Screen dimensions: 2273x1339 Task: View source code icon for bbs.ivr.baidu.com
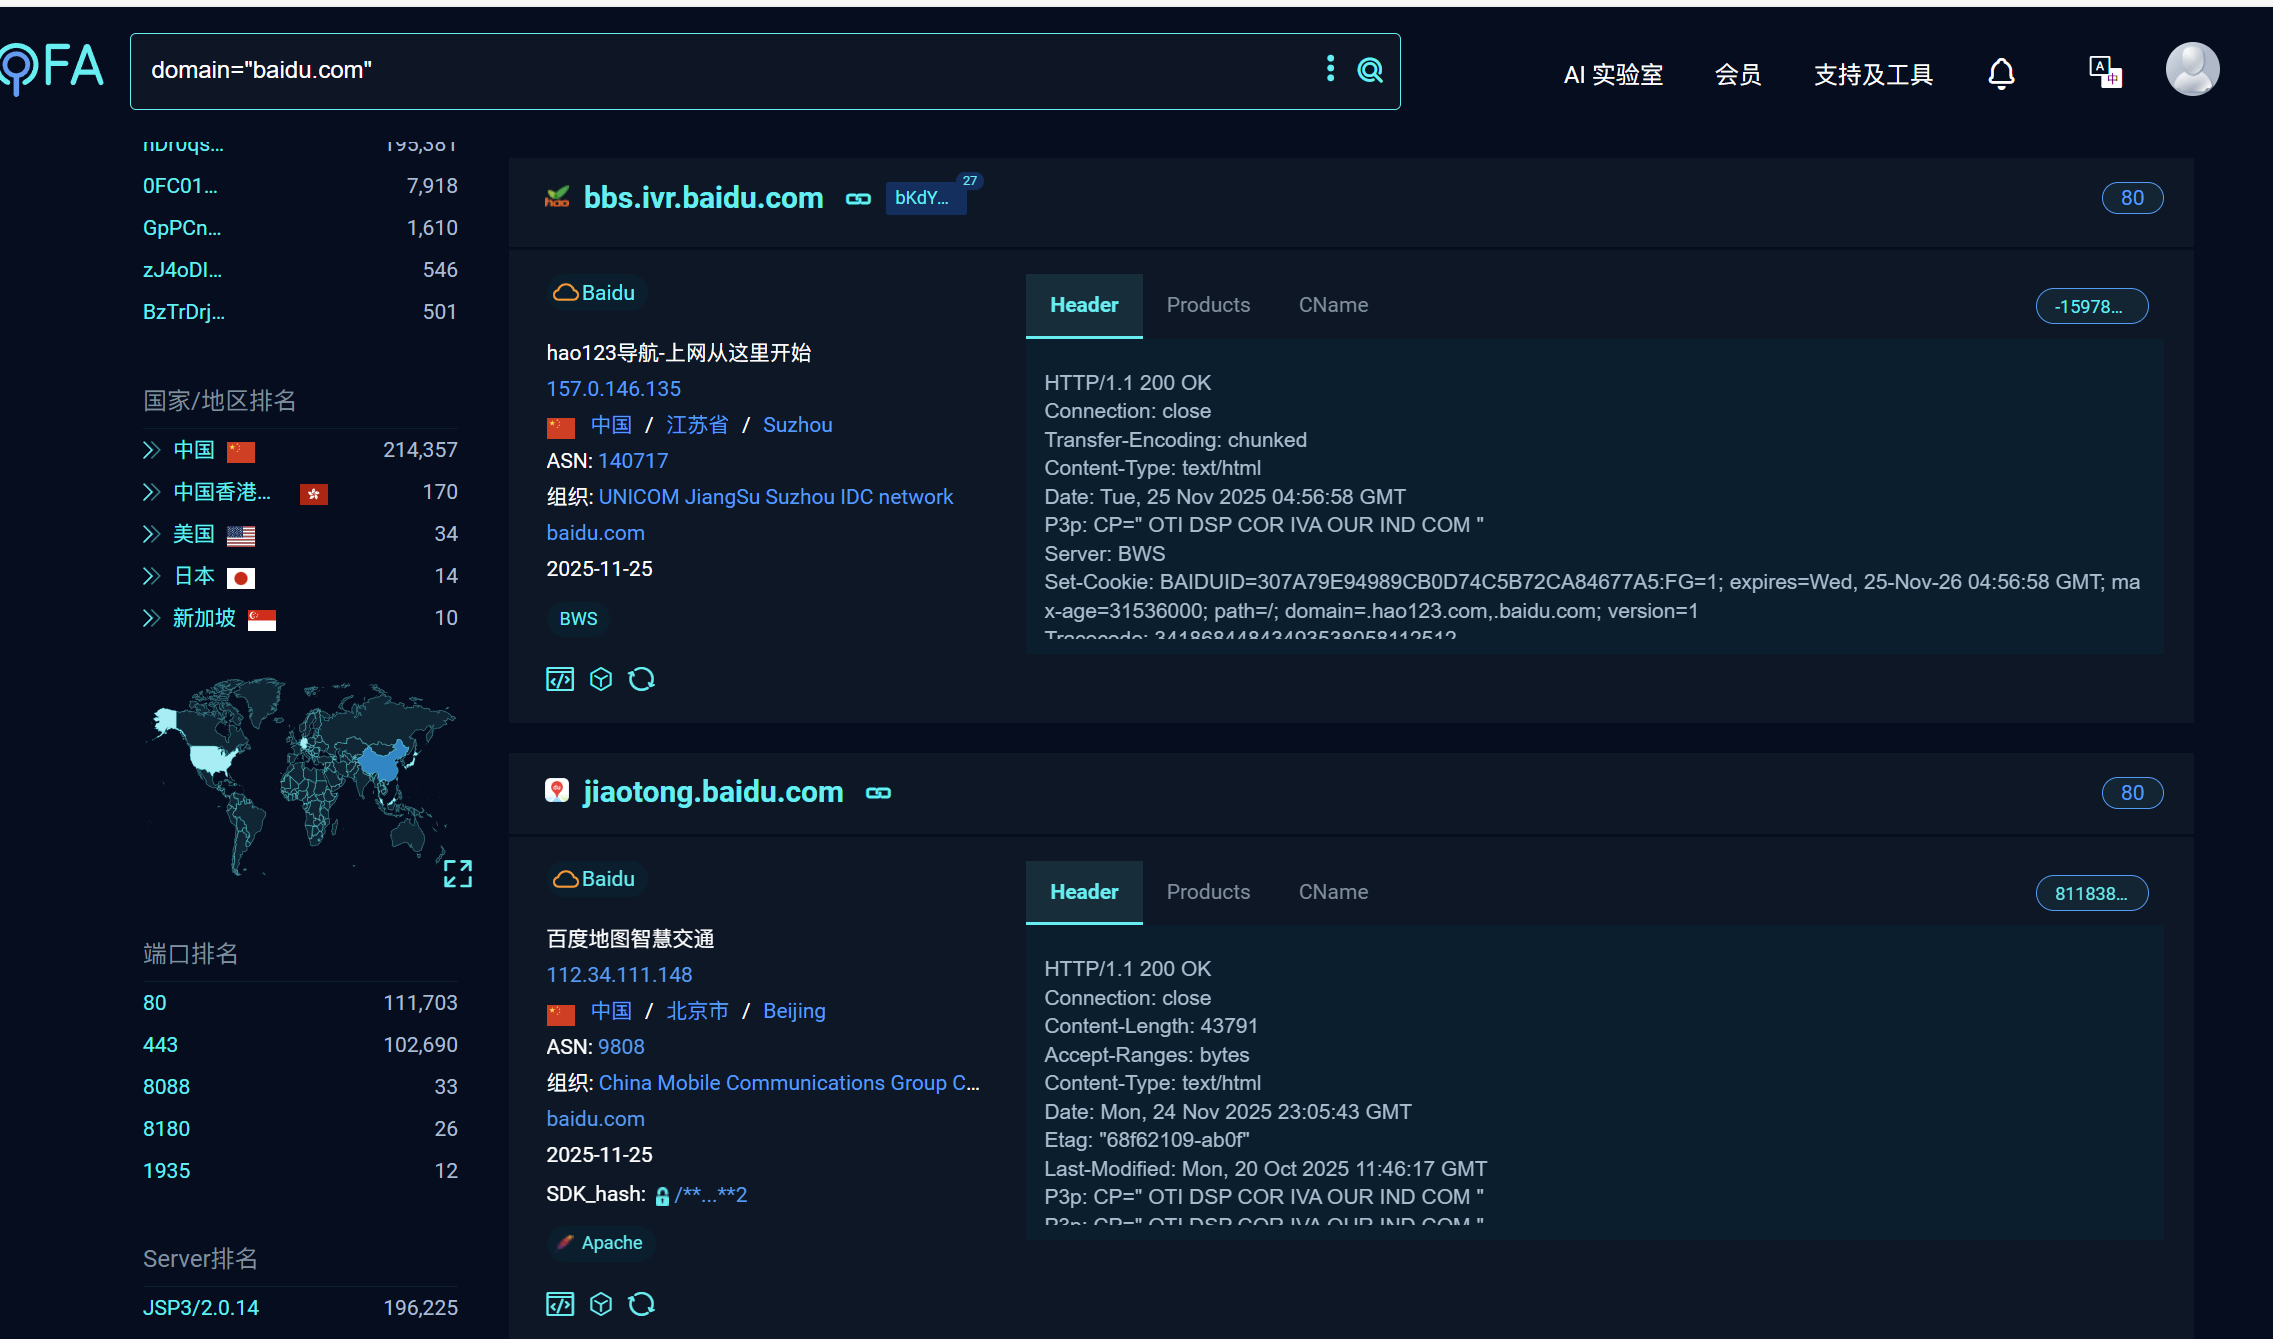[x=560, y=680]
